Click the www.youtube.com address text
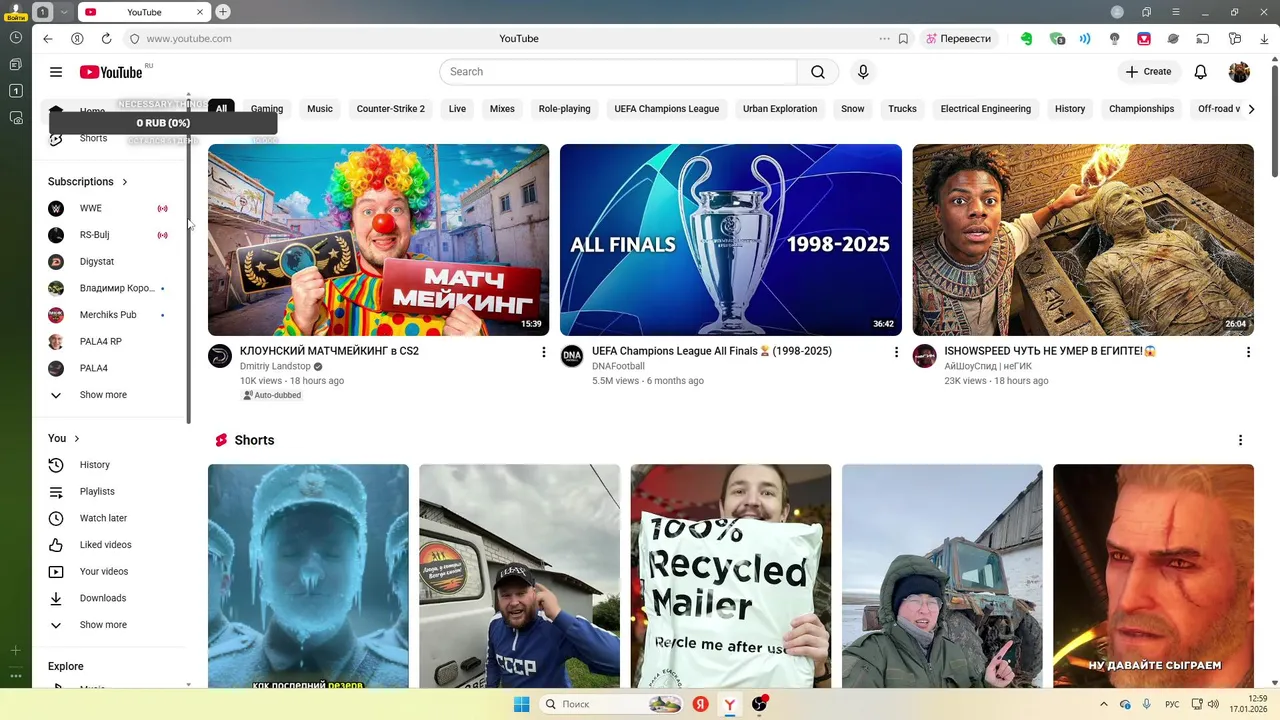This screenshot has width=1280, height=720. [189, 38]
